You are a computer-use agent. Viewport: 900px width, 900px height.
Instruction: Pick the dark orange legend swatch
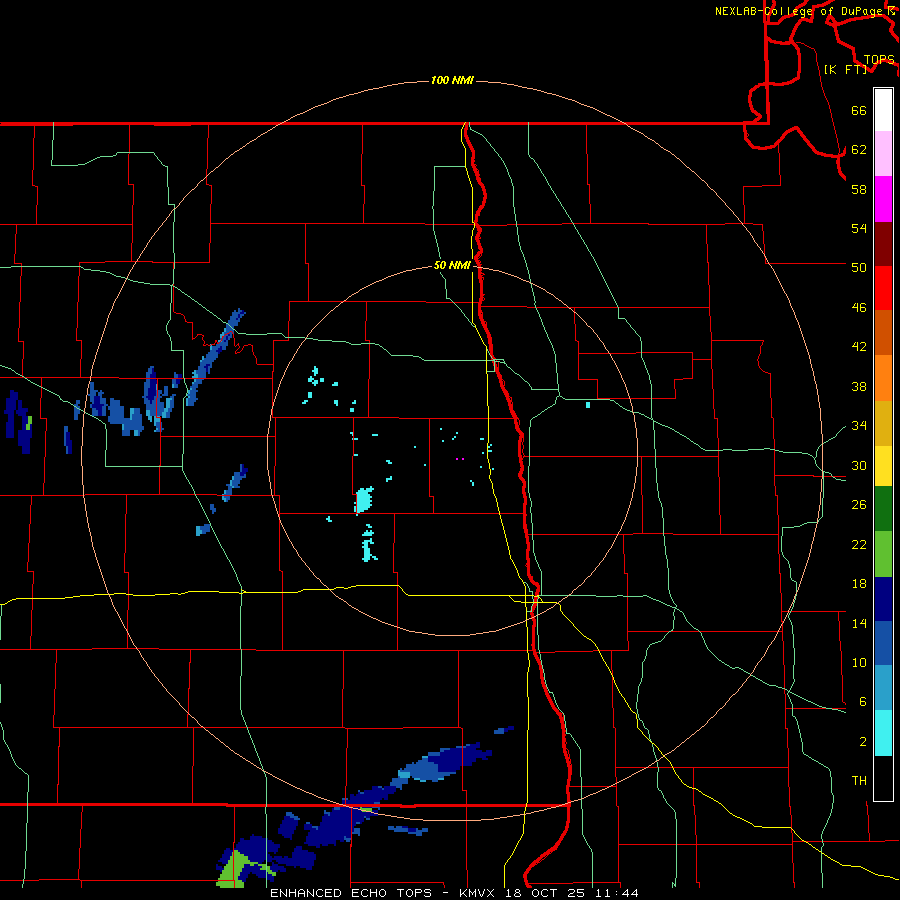pos(883,333)
